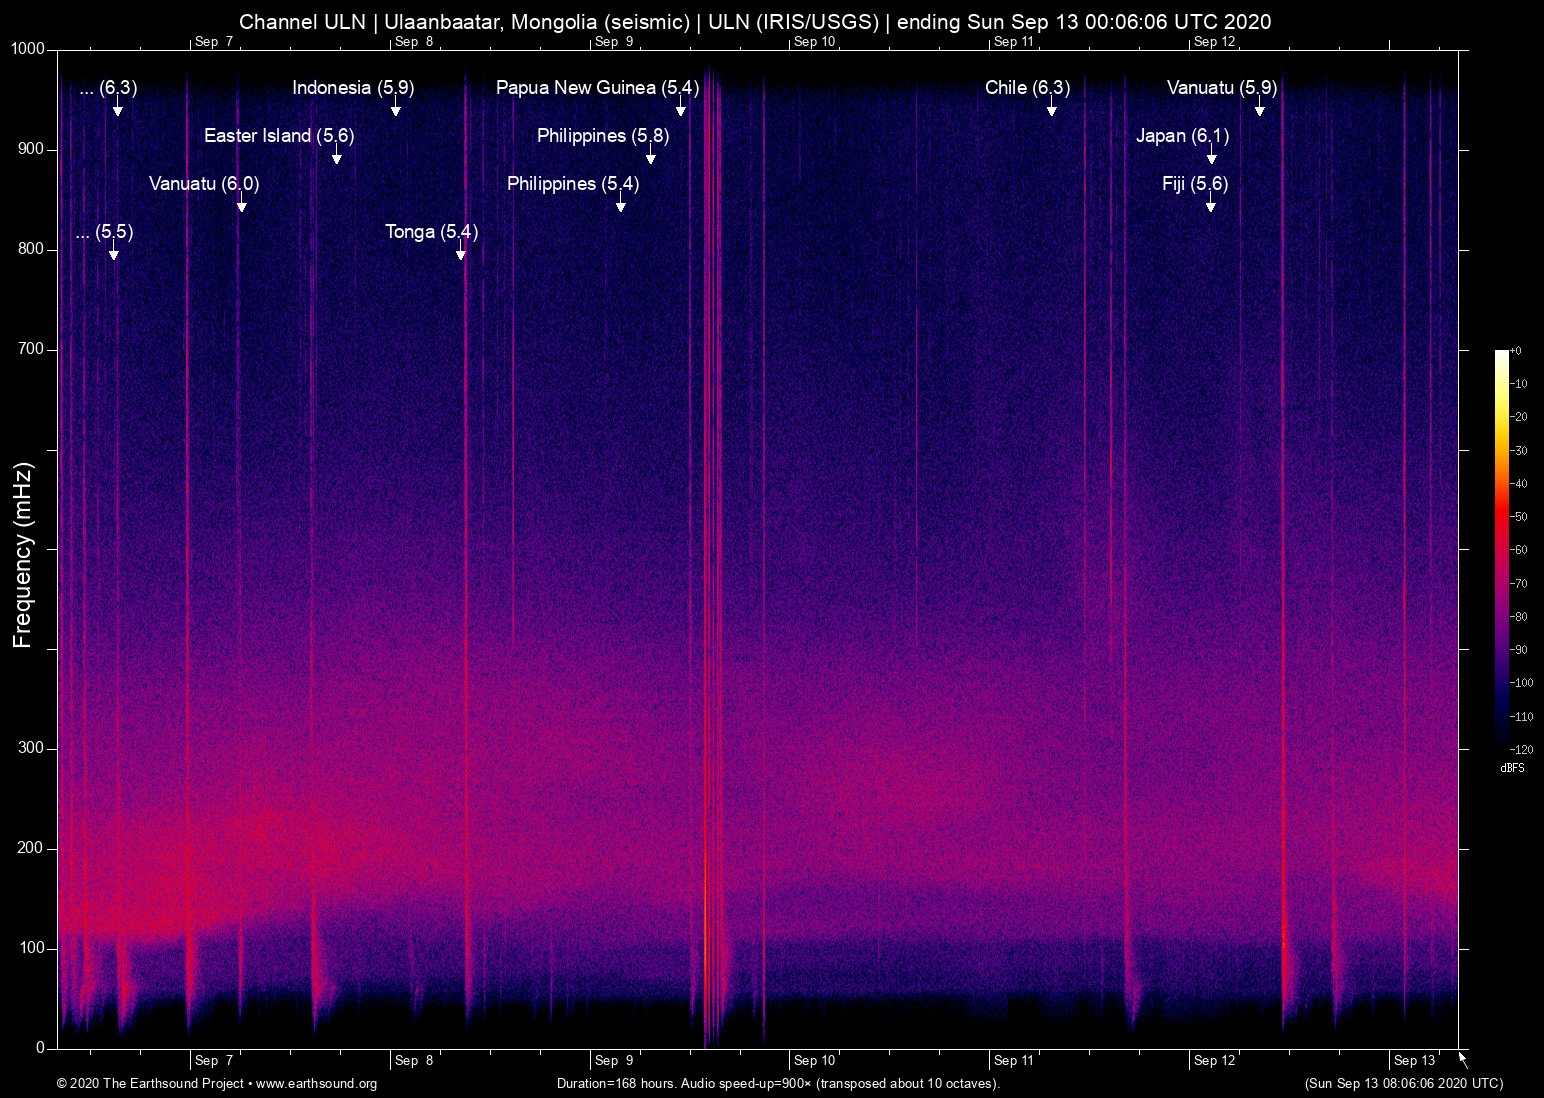Viewport: 1544px width, 1098px height.
Task: Select "Sep 9" on the bottom time axis
Action: point(614,1060)
